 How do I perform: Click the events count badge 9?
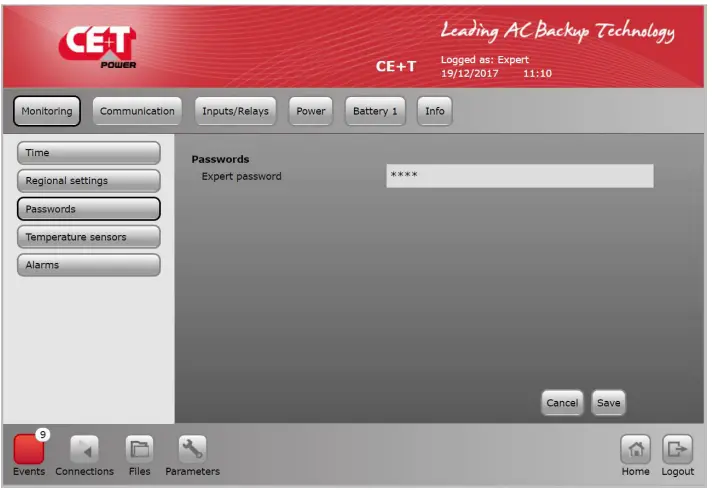click(43, 435)
